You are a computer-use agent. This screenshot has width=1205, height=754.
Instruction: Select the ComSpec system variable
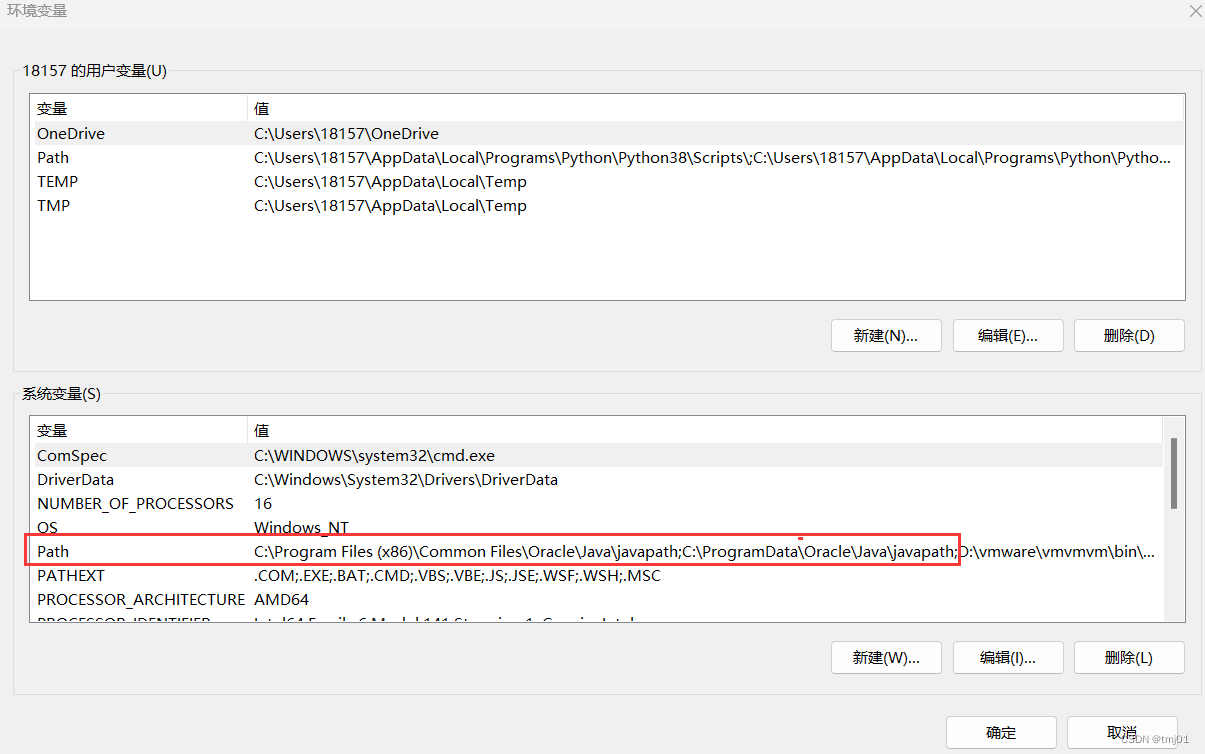point(597,456)
